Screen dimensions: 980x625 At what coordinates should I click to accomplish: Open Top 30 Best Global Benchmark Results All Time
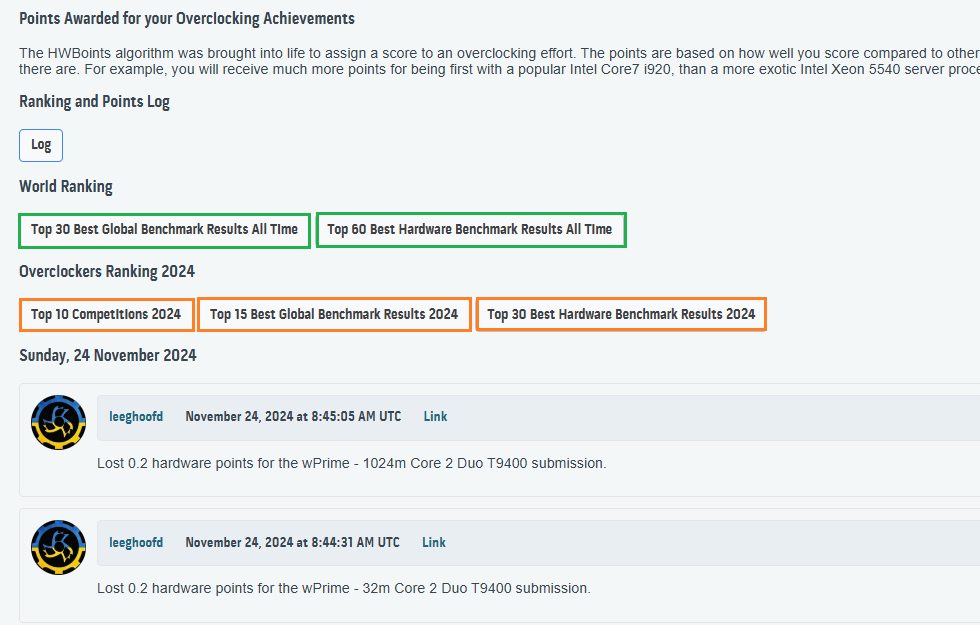[164, 230]
